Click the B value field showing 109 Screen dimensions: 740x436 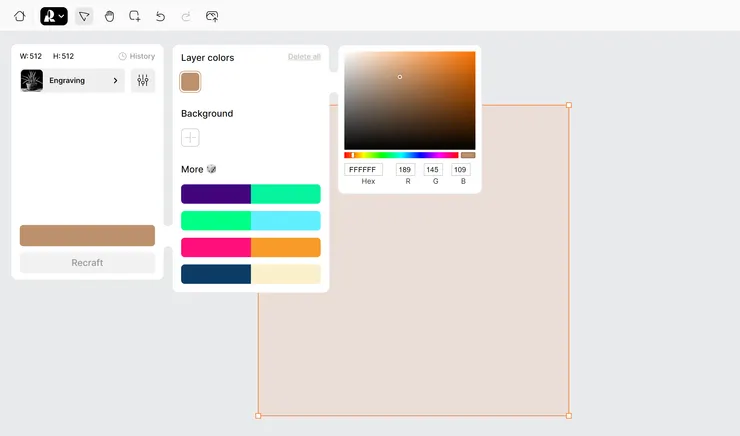[461, 169]
